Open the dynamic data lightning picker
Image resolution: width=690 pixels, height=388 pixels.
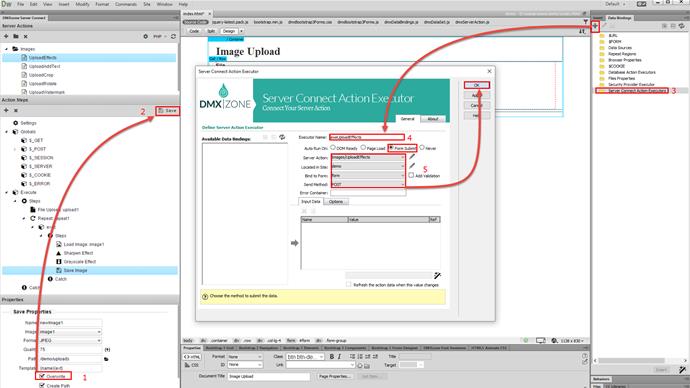click(437, 275)
